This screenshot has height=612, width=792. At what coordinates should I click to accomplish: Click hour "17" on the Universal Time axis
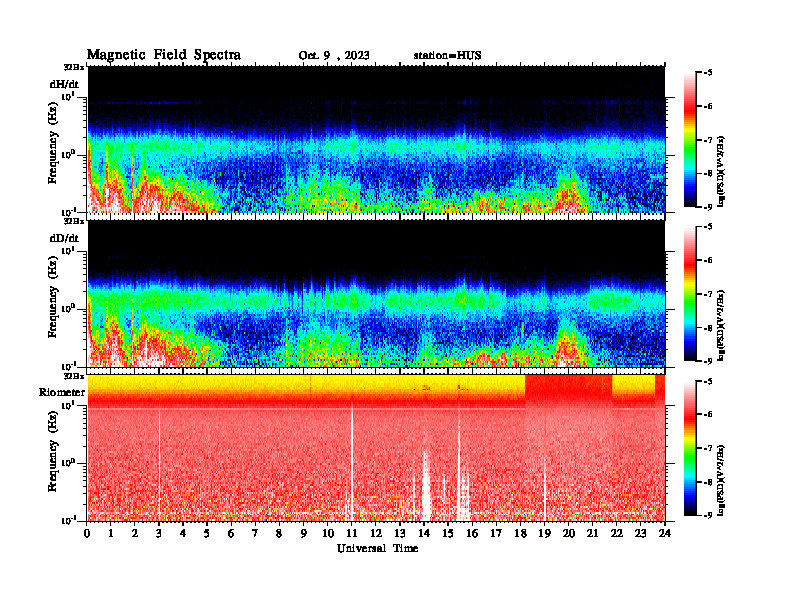click(497, 533)
